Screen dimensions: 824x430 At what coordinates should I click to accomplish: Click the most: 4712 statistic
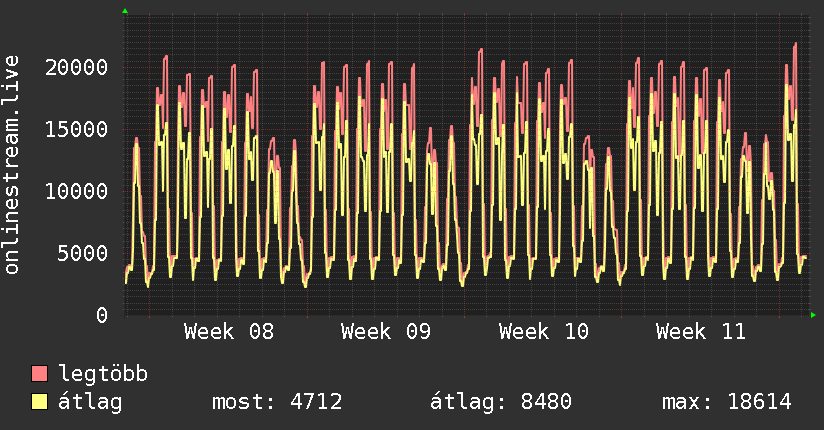pyautogui.click(x=277, y=402)
